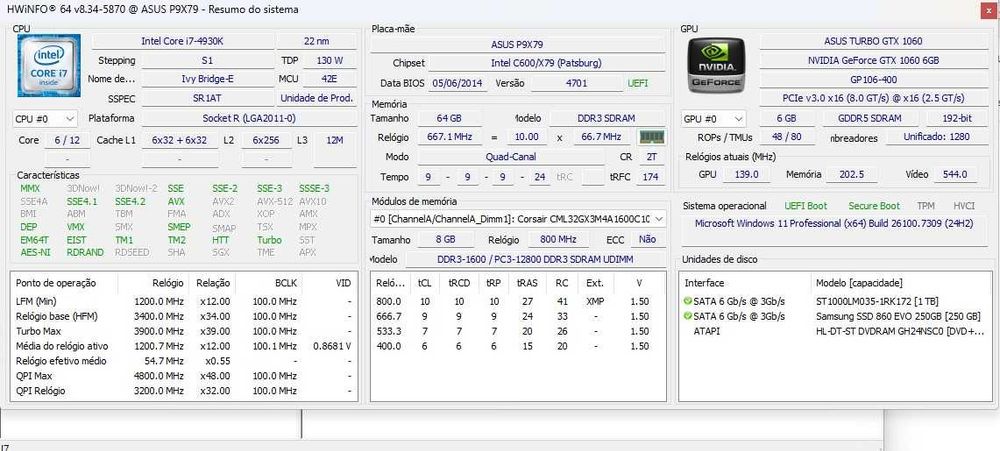Select the Samsung SSD 860 EVO 250GB row
1000x451 pixels.
coord(835,316)
